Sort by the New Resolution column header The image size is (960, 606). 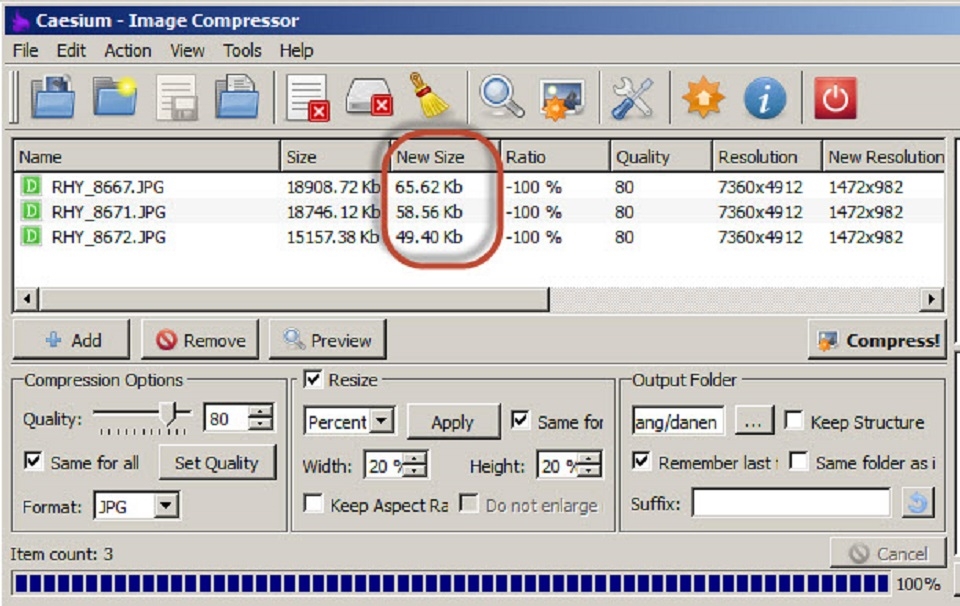(885, 157)
